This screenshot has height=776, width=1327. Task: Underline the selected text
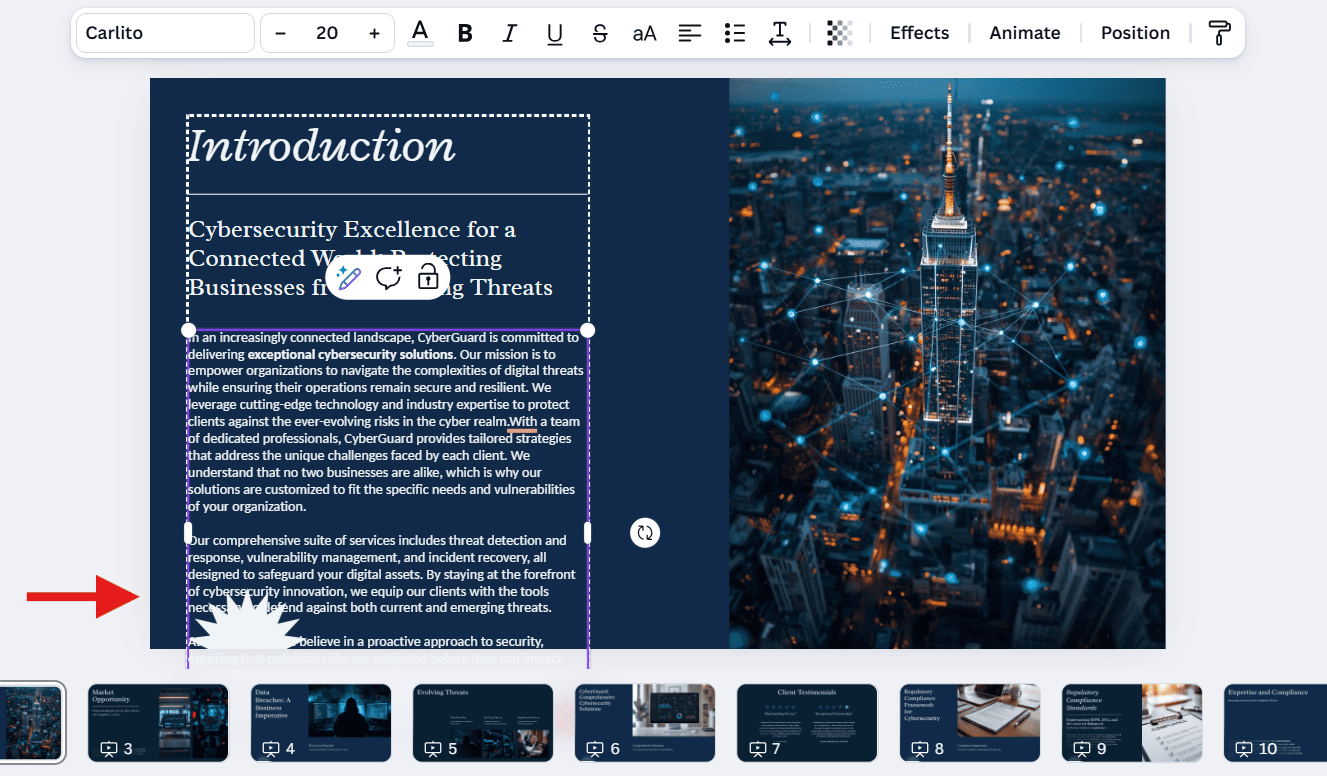click(x=554, y=33)
